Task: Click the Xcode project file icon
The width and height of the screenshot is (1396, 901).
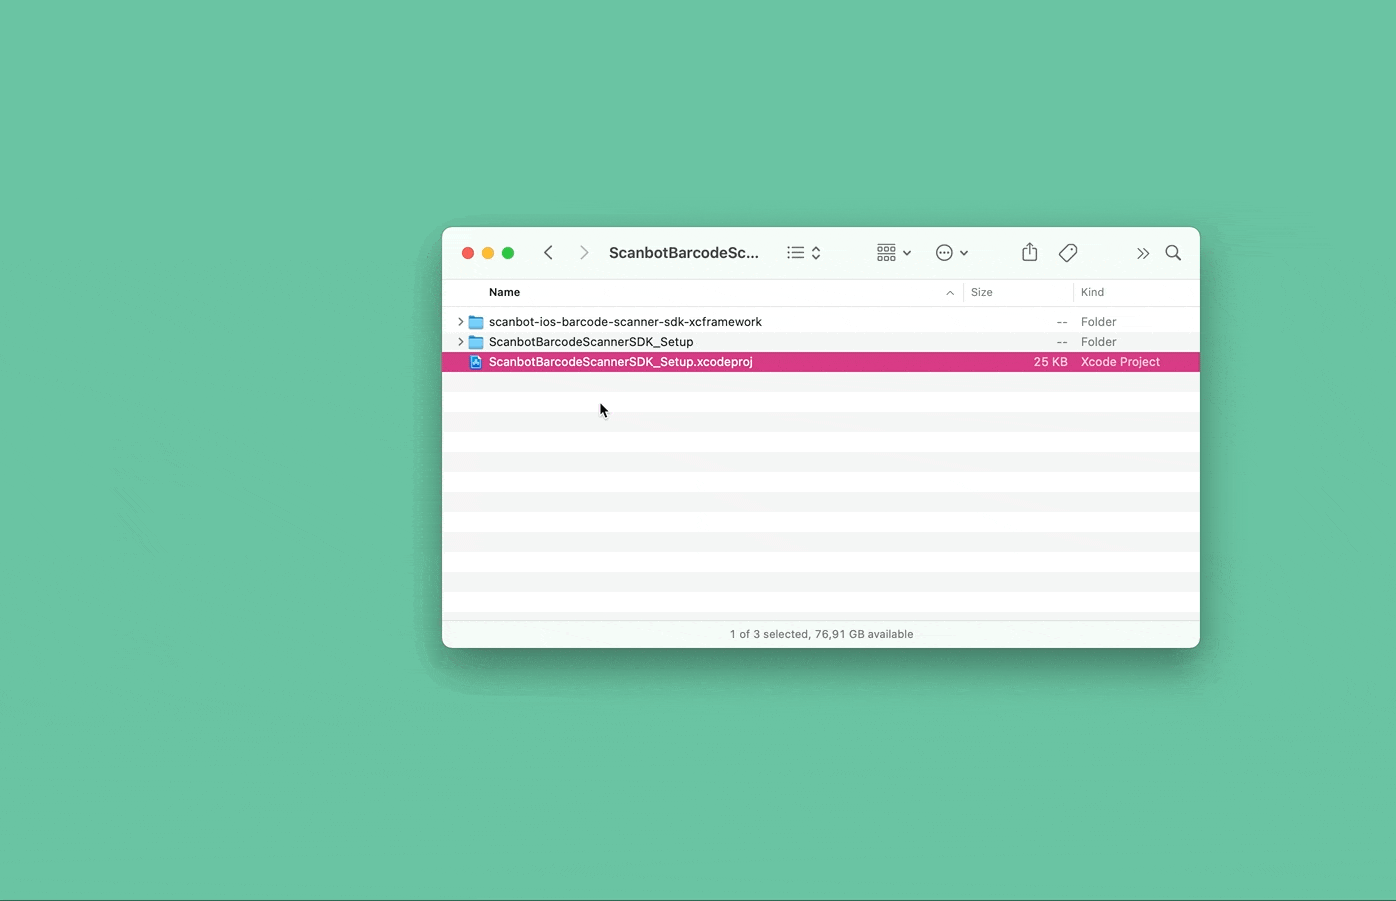Action: pyautogui.click(x=476, y=362)
